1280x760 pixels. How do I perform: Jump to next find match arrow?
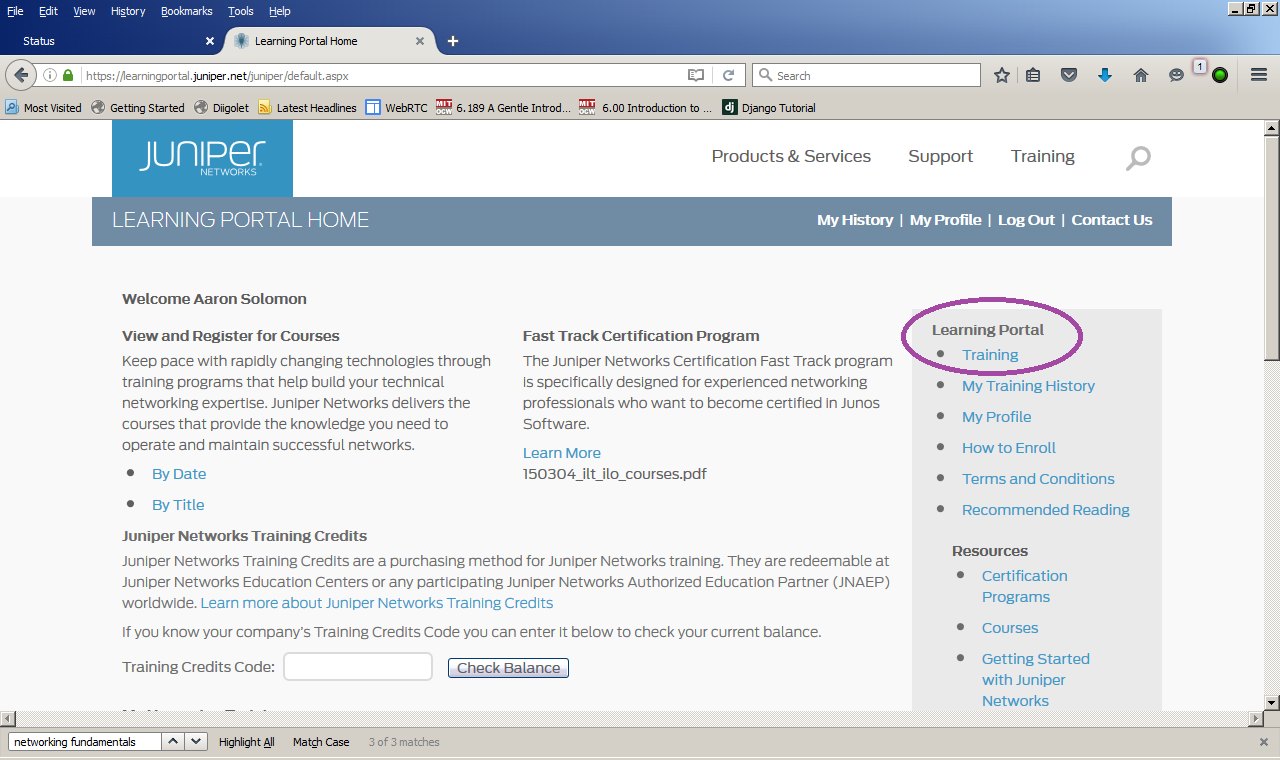click(197, 742)
